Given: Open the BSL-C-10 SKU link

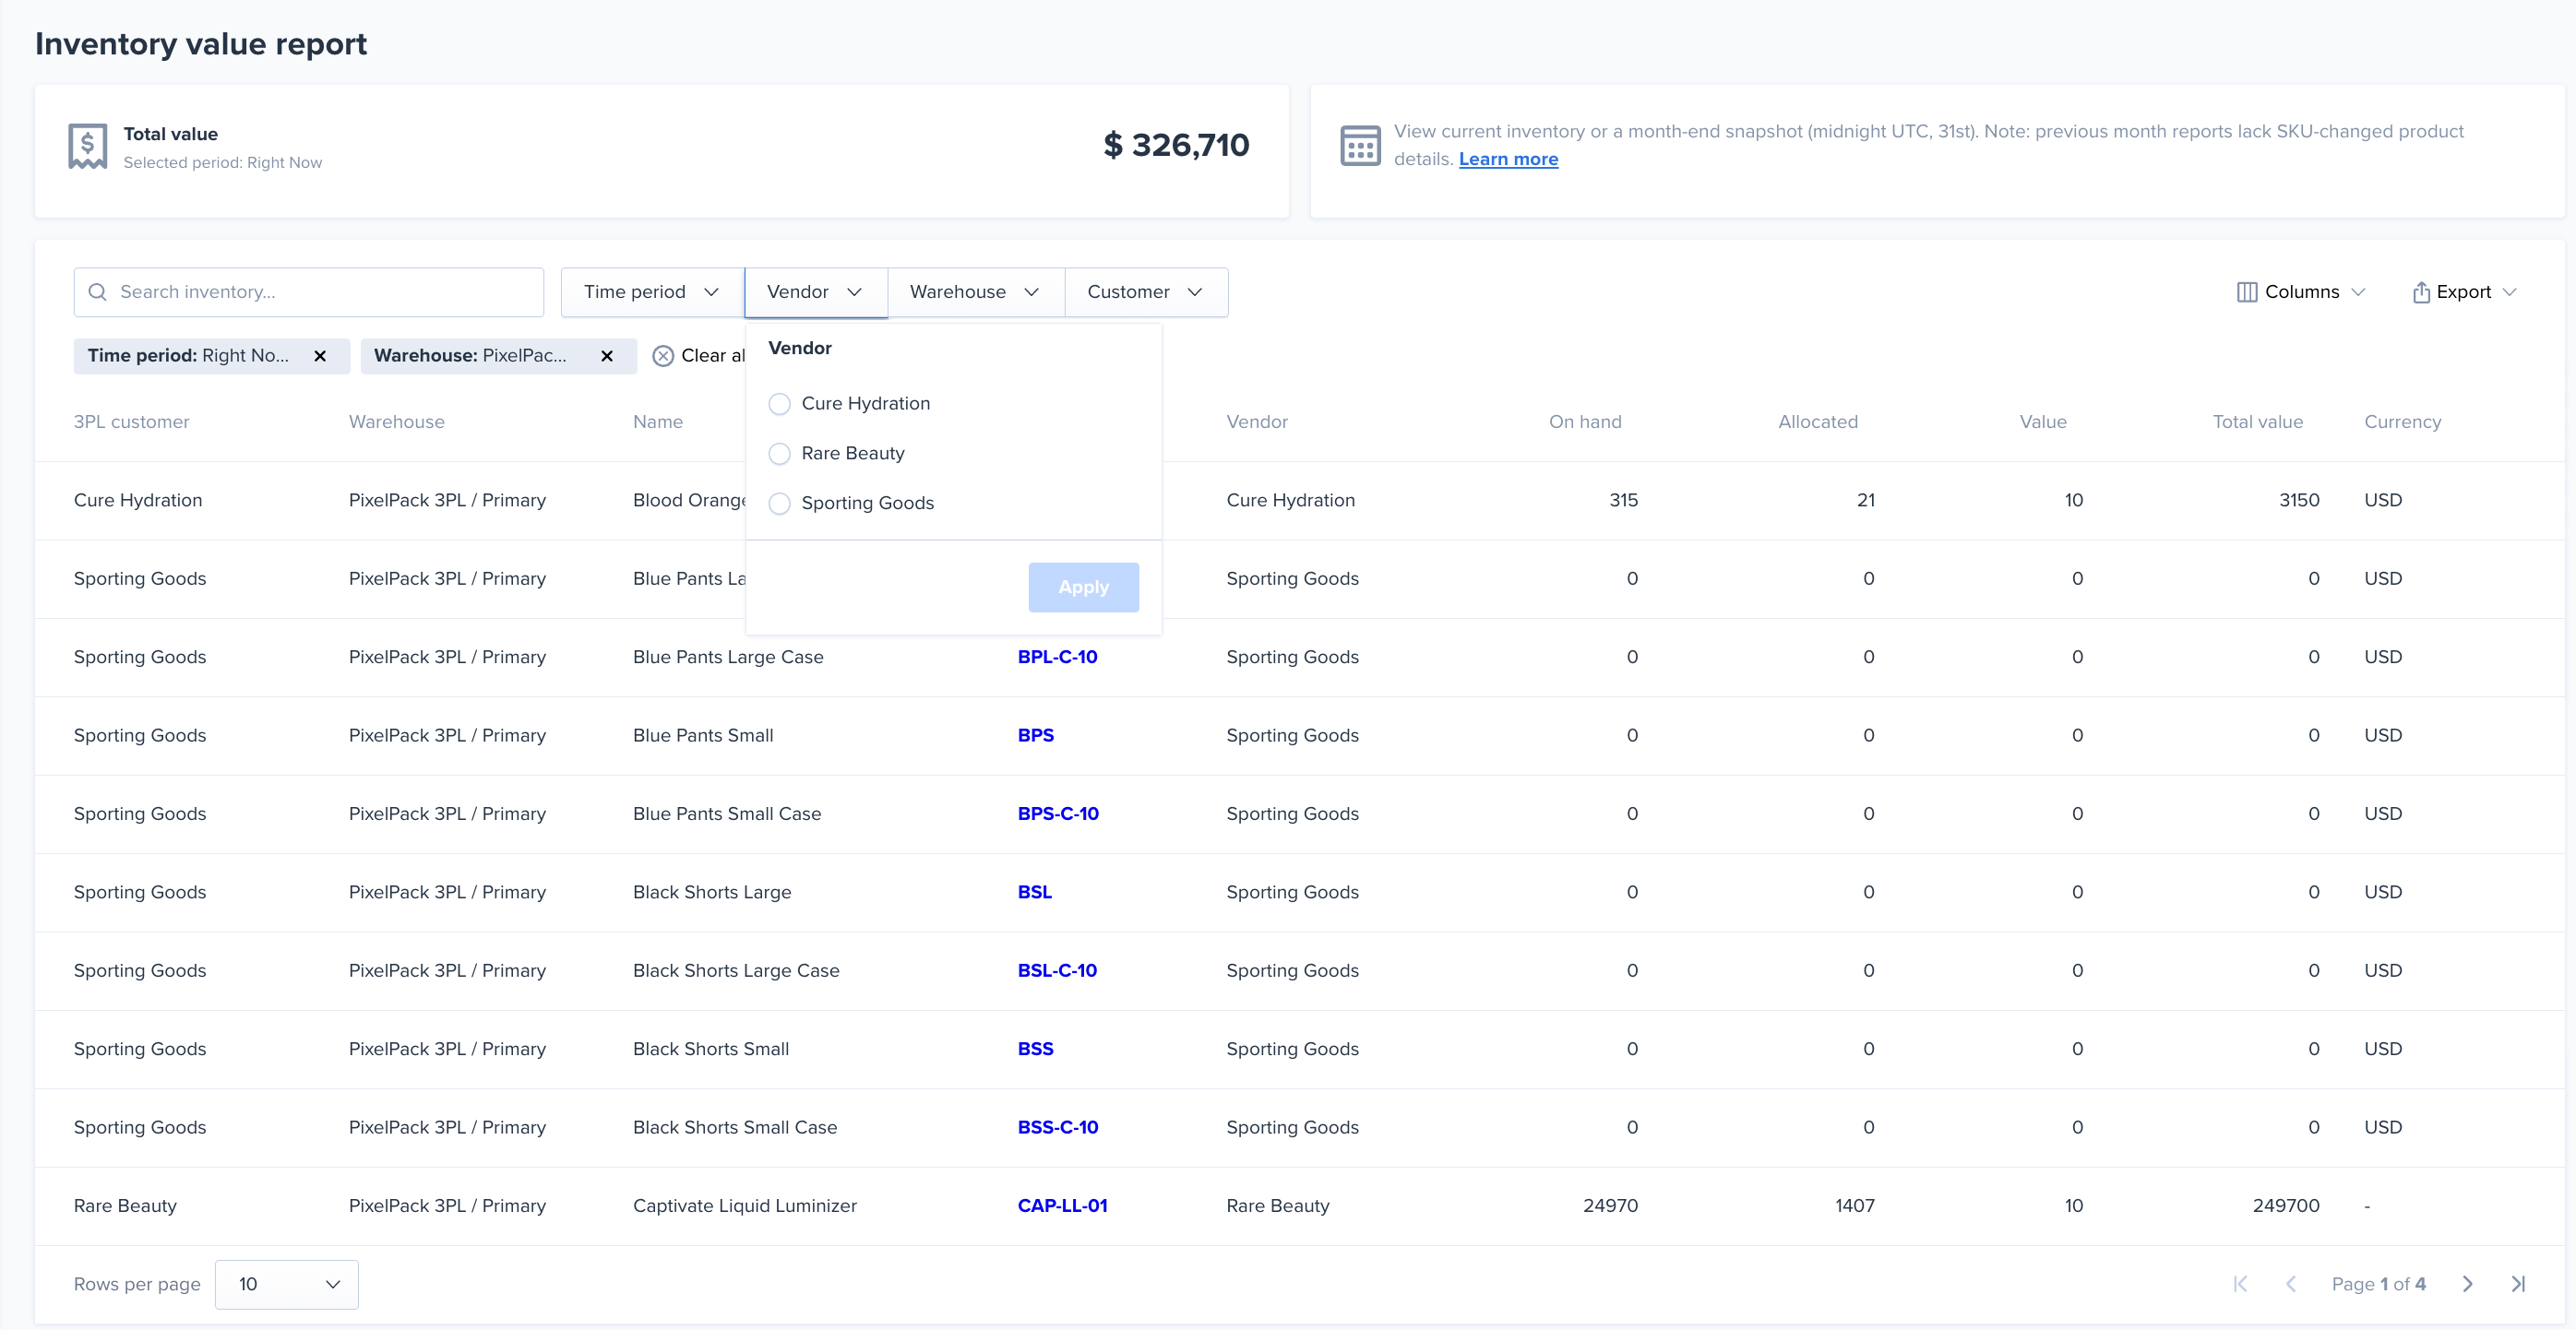Looking at the screenshot, I should [1056, 970].
